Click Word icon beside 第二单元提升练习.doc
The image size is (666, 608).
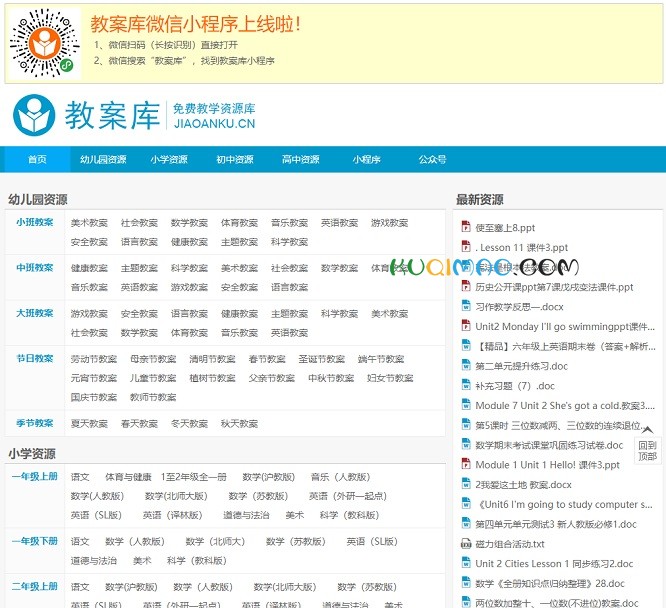pyautogui.click(x=466, y=365)
